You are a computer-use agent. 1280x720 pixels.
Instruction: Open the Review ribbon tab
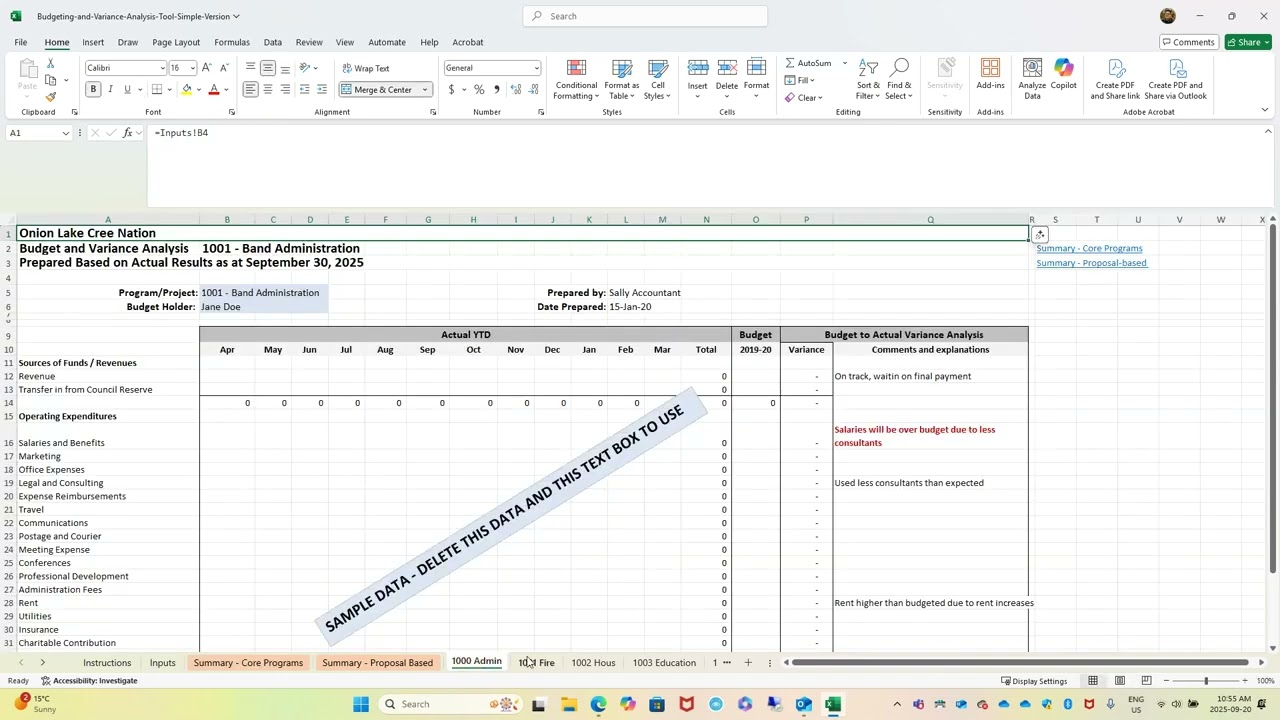[309, 42]
